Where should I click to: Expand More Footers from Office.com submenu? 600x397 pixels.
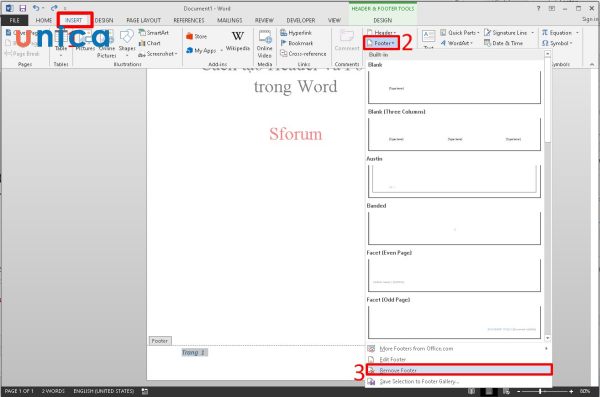[546, 349]
